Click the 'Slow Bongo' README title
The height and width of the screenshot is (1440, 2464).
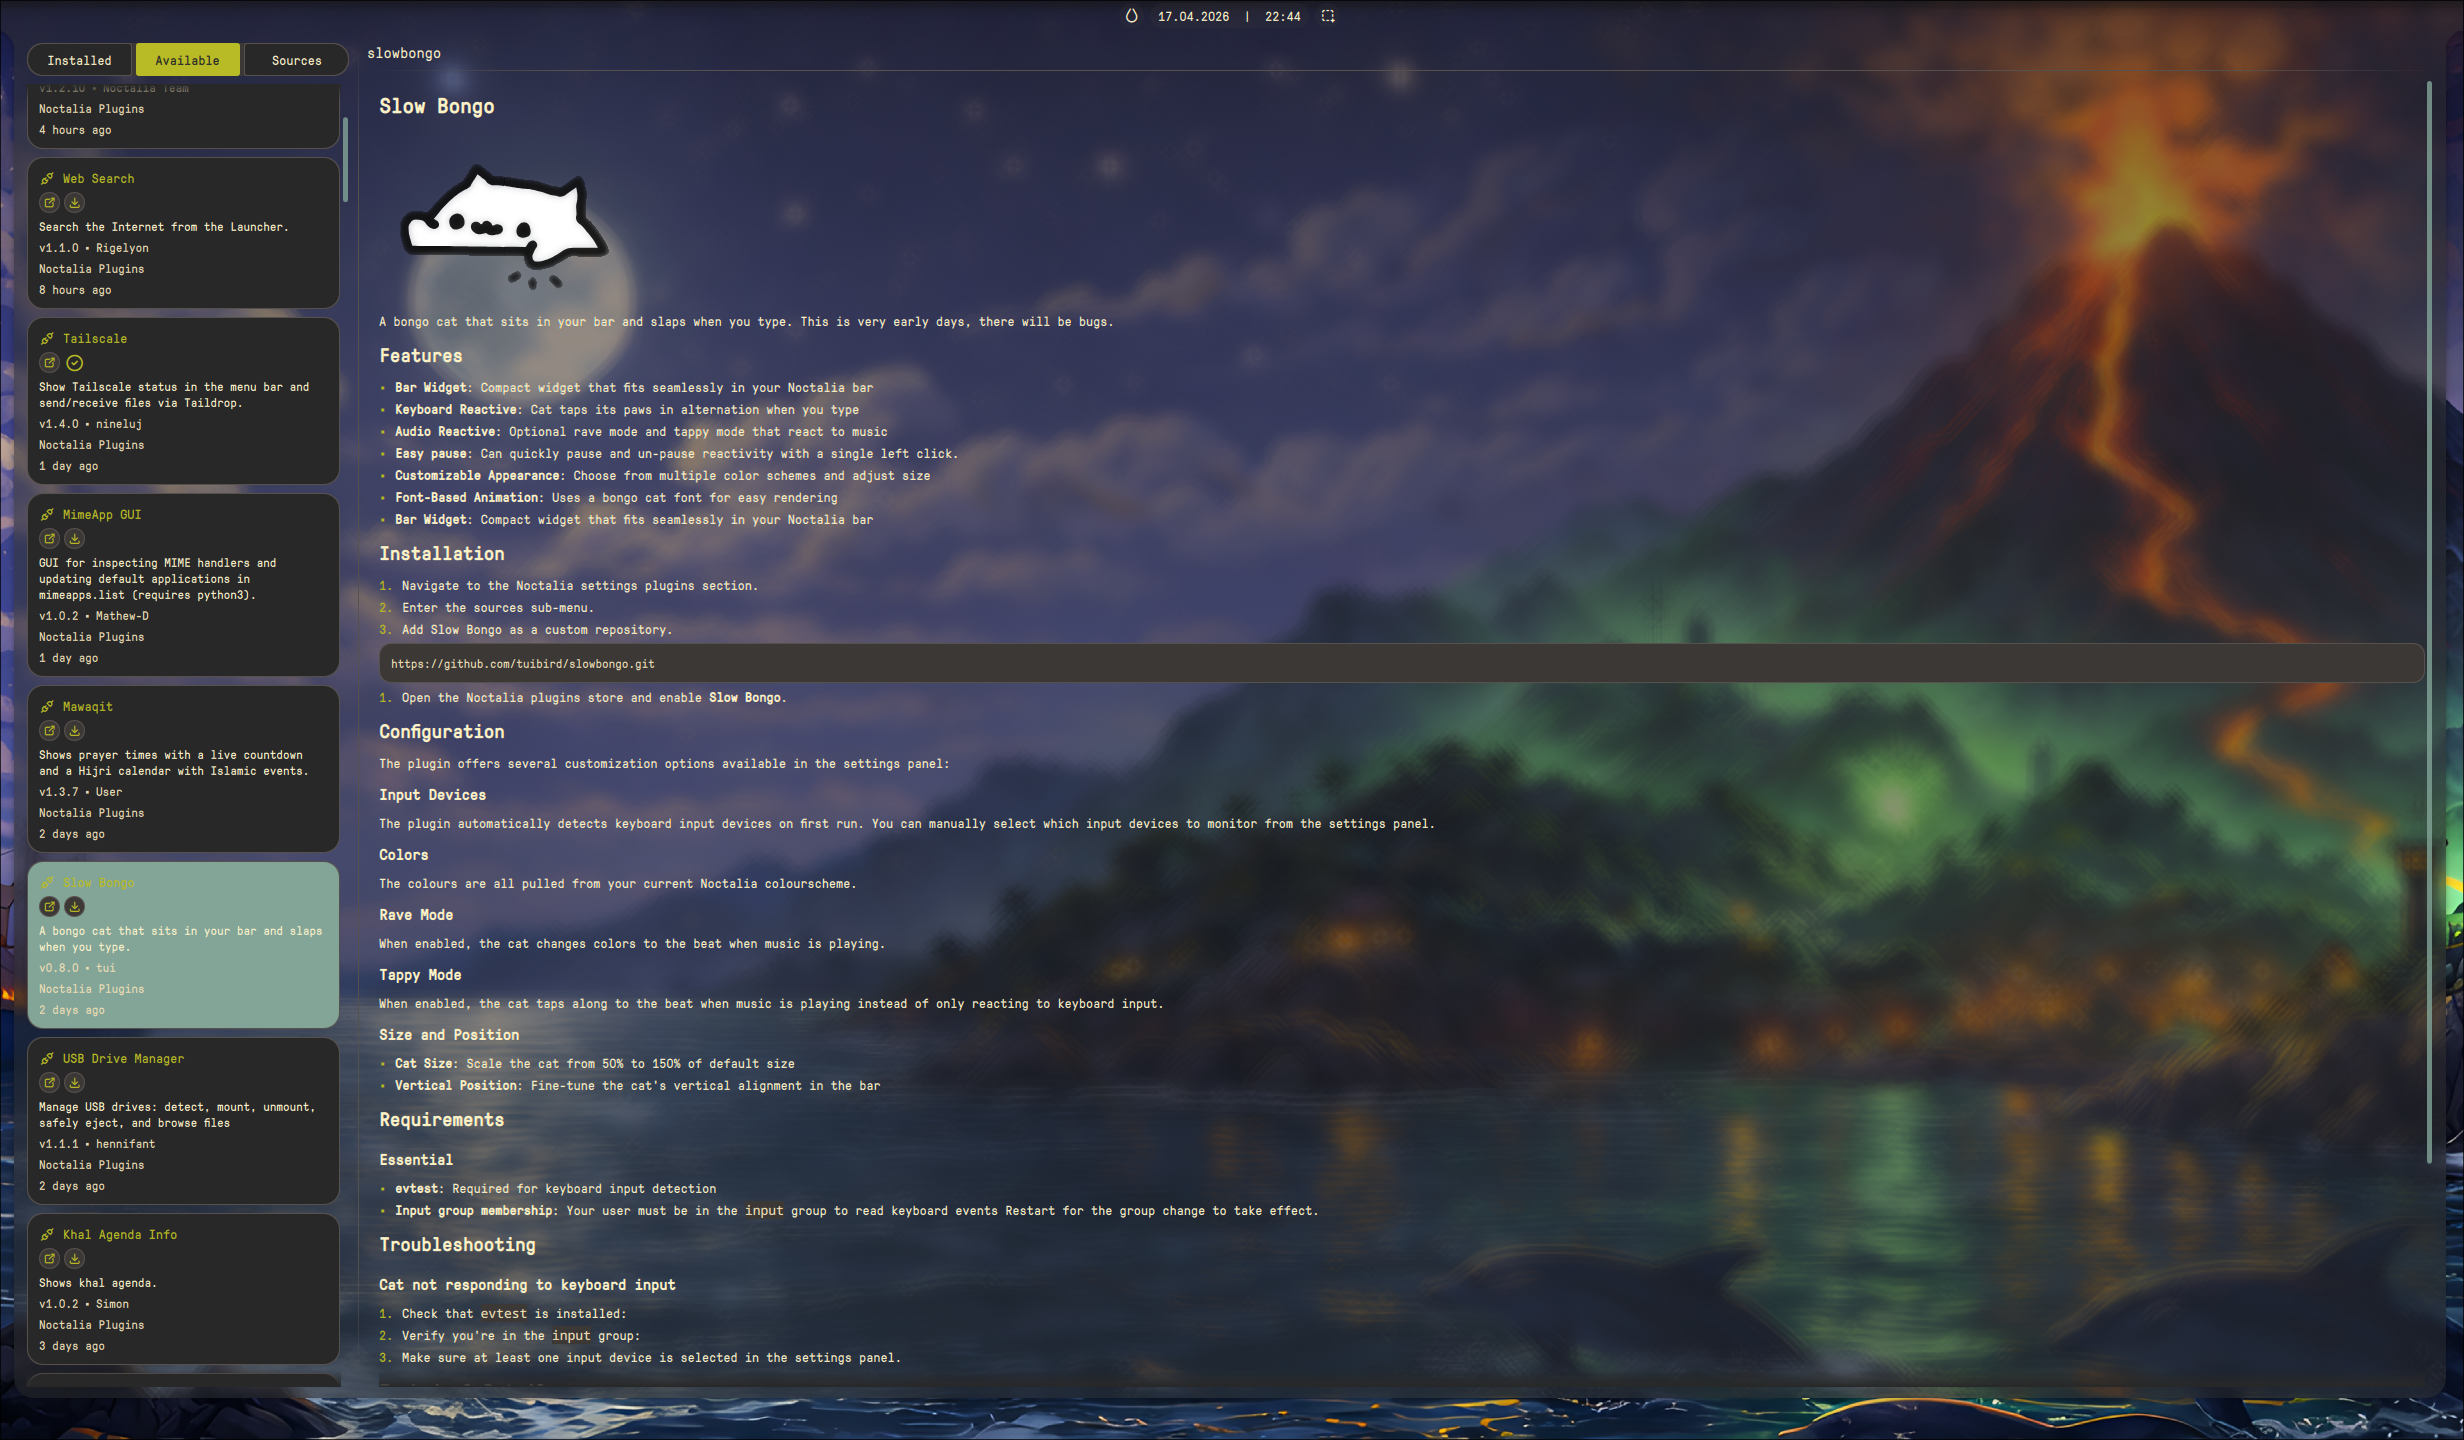point(437,107)
